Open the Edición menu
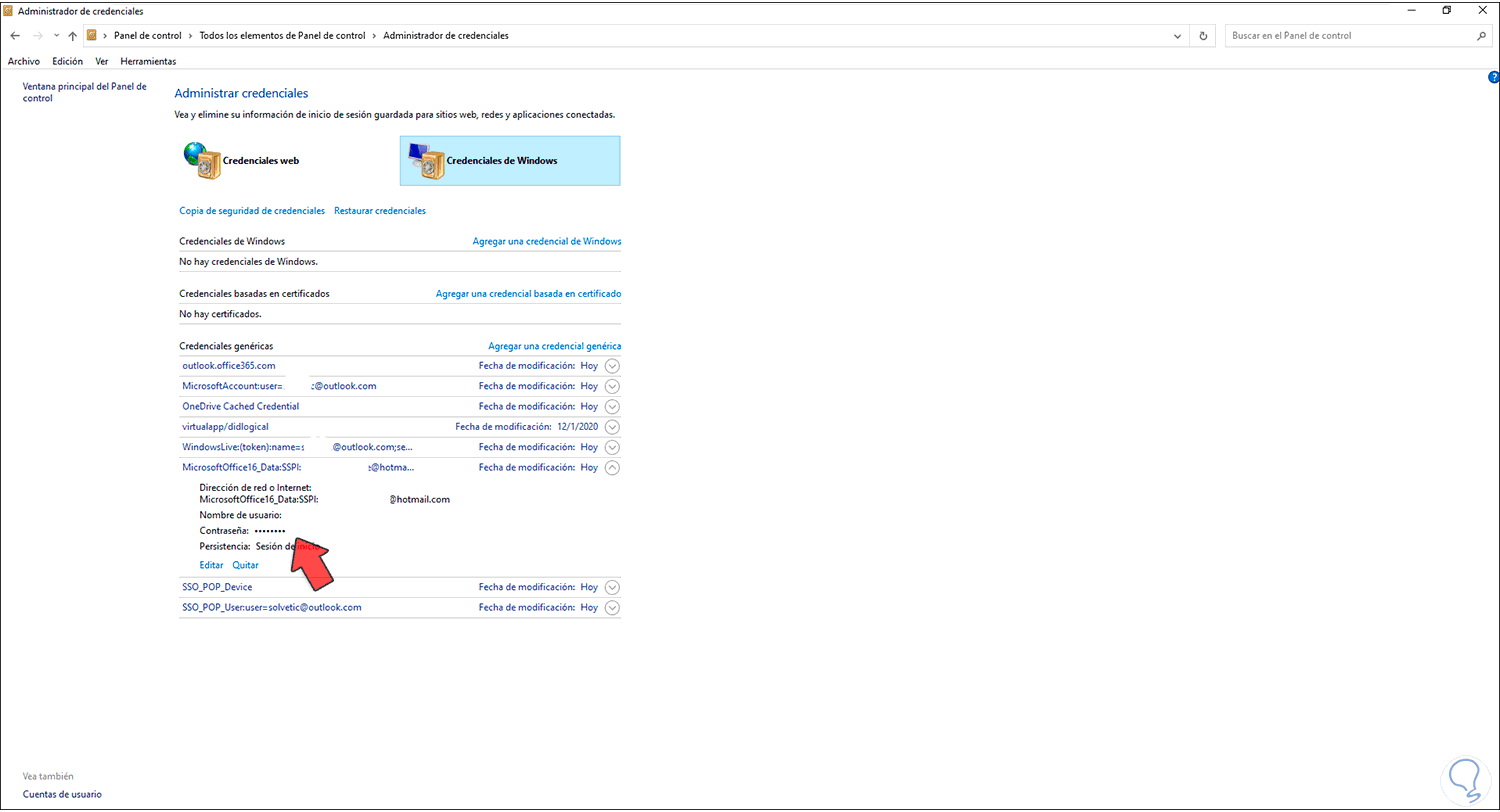 (x=68, y=61)
